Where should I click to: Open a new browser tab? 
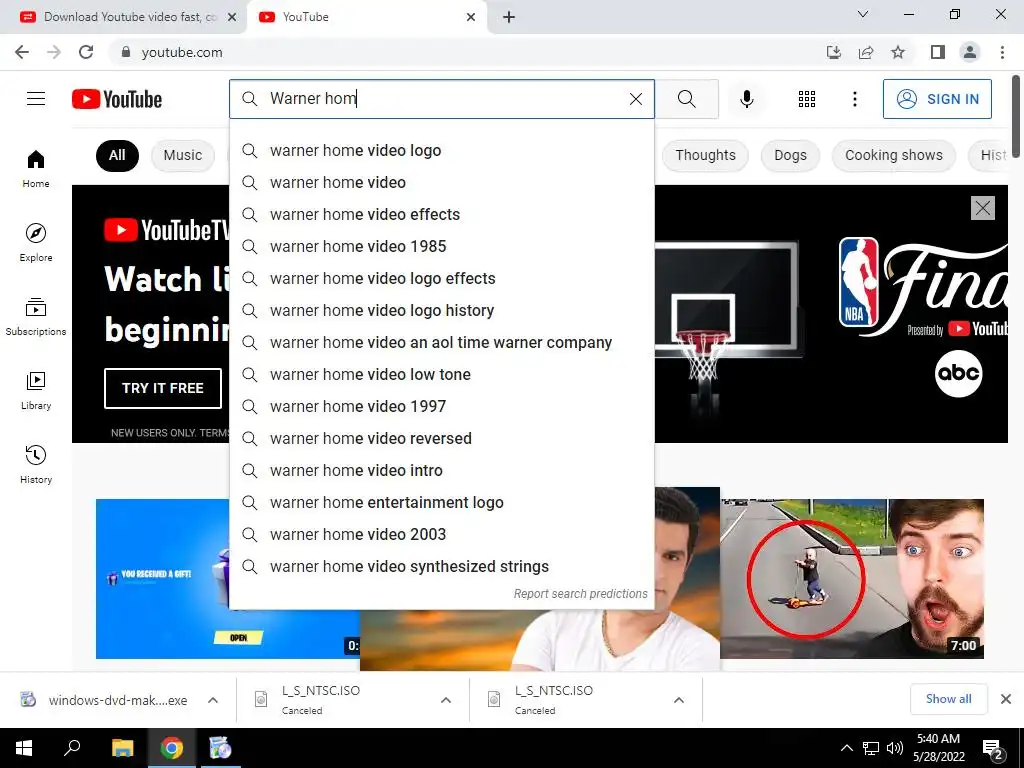click(509, 17)
